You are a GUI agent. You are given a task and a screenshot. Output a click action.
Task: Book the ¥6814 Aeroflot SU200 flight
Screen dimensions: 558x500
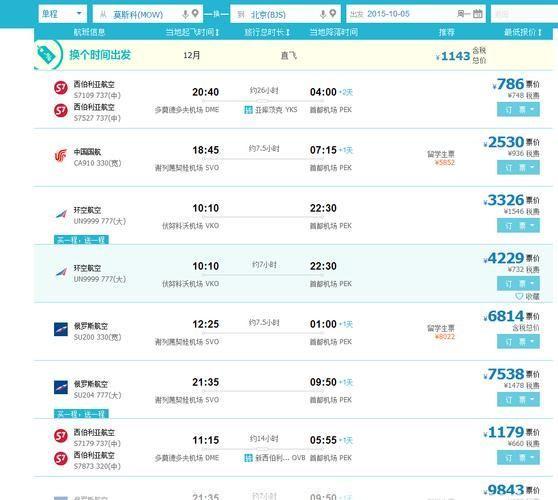pos(518,342)
